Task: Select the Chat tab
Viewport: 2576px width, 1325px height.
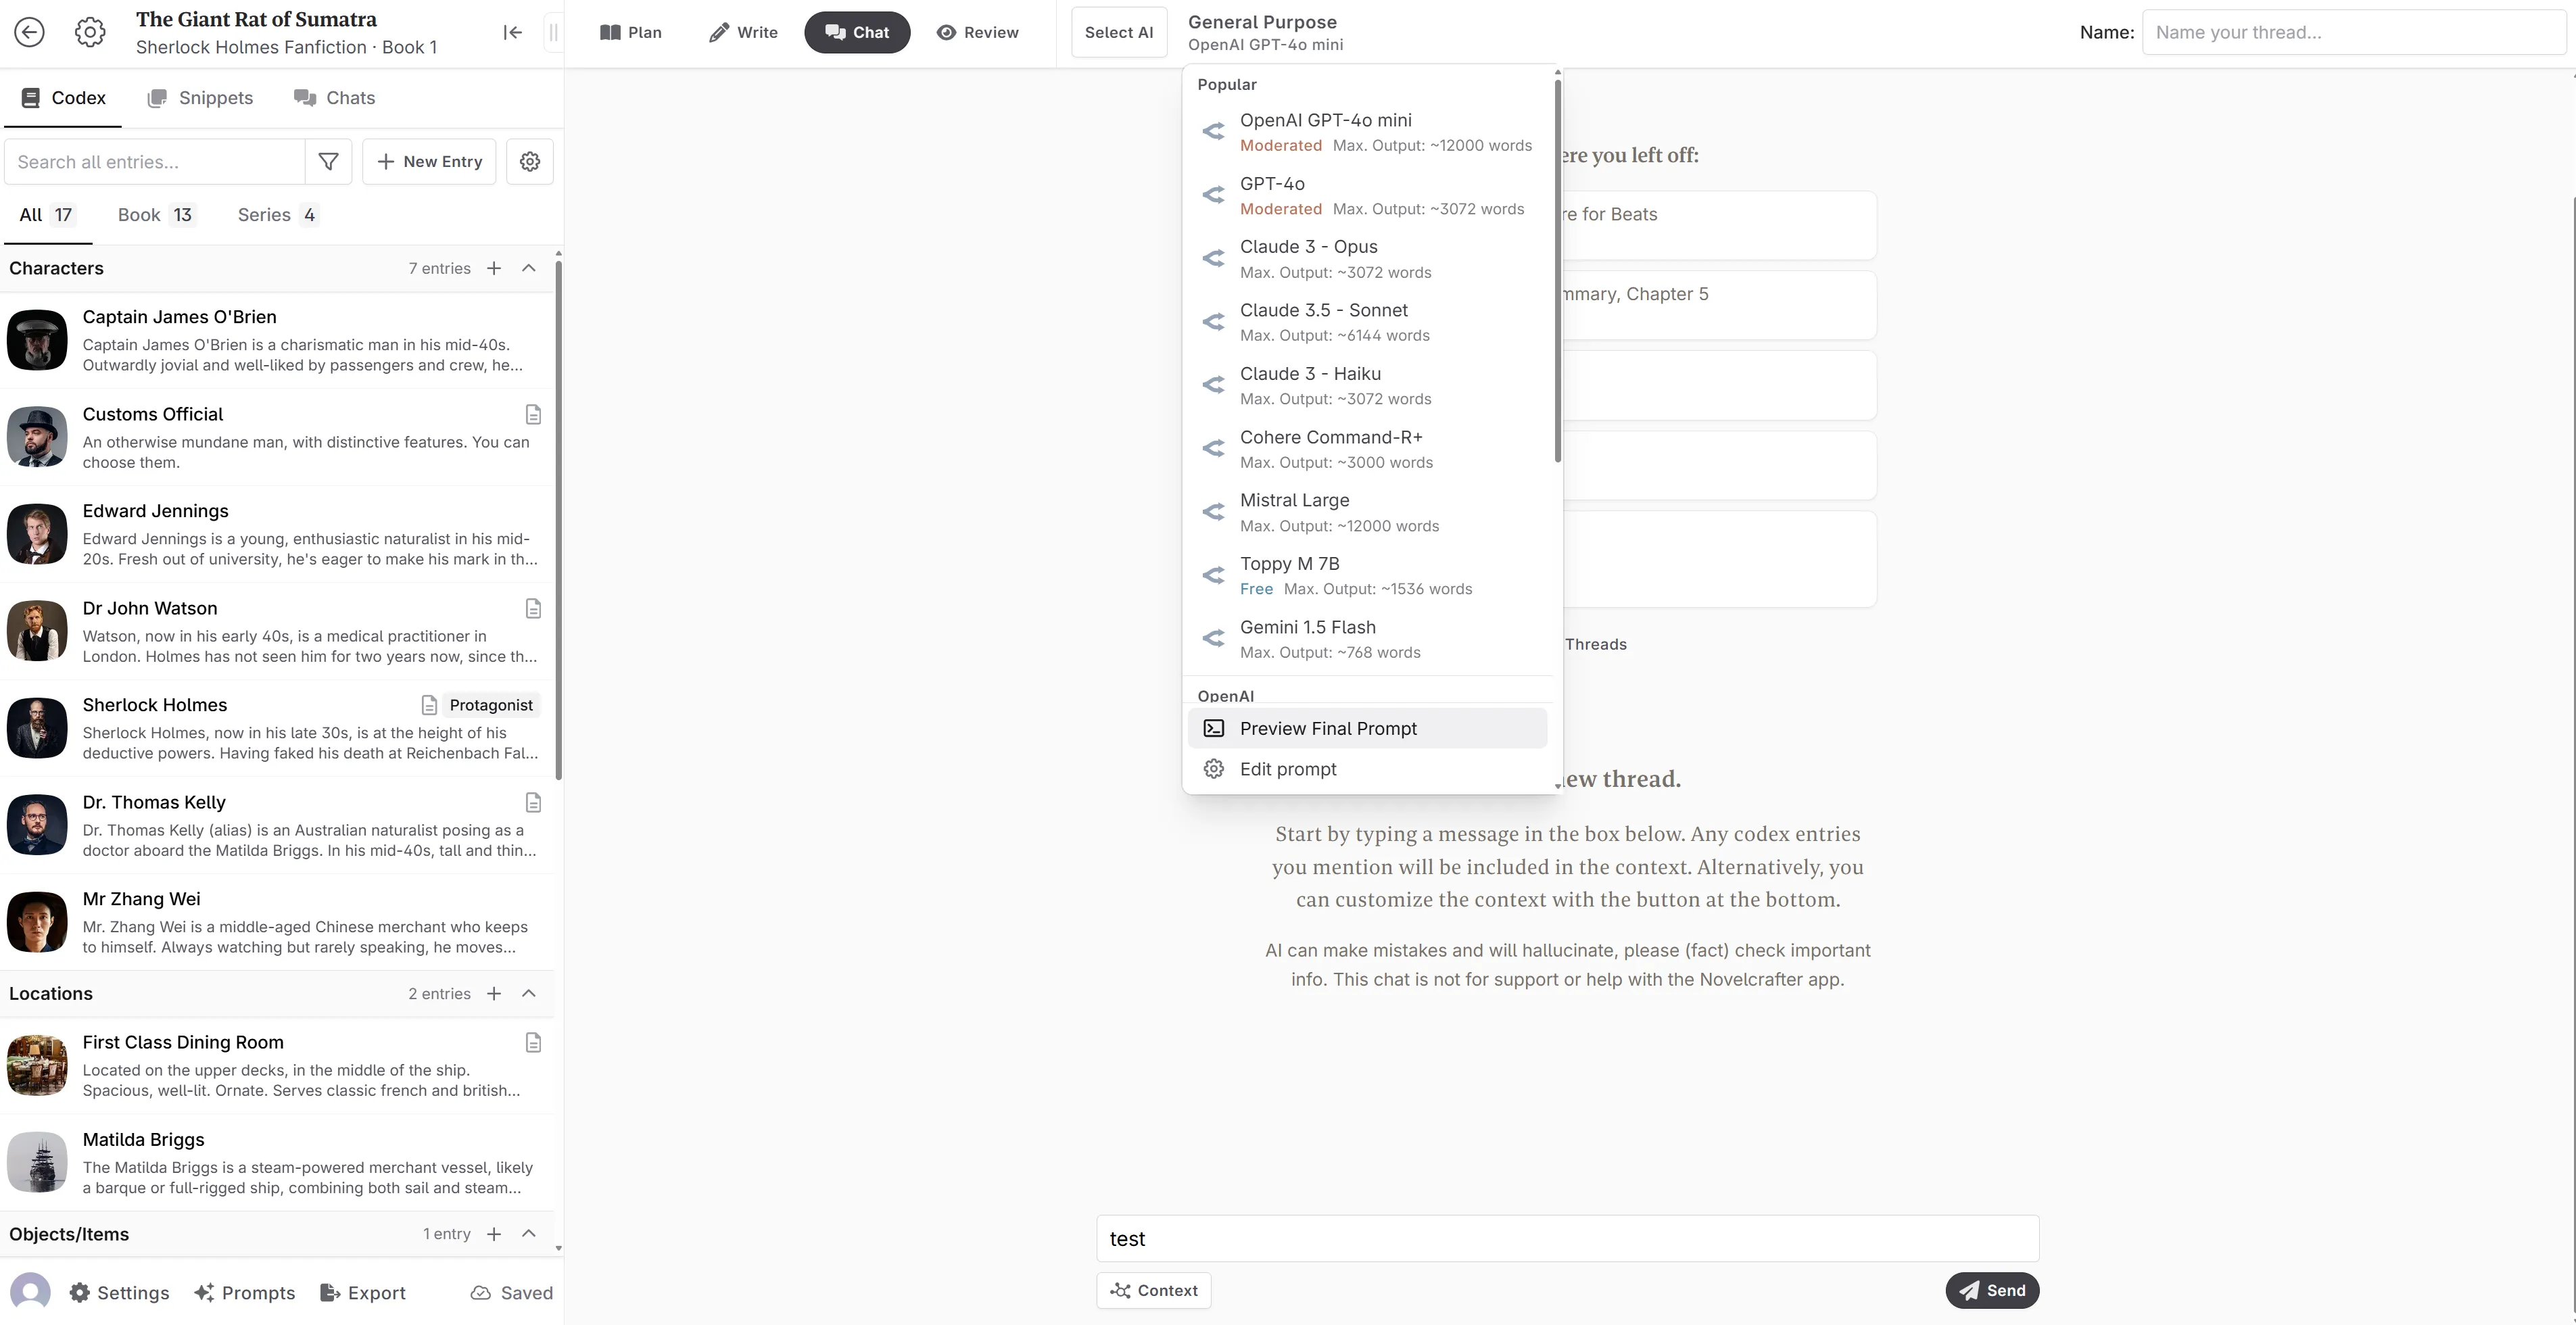Action: (x=857, y=32)
